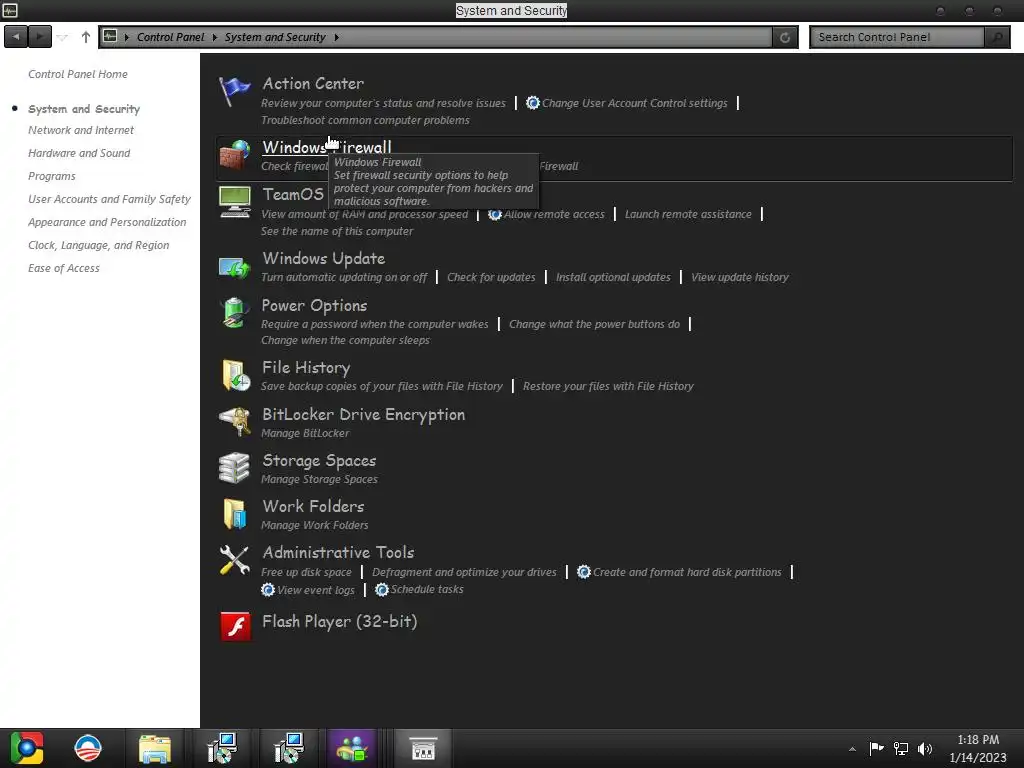1024x768 pixels.
Task: Open the Windows Update icon
Action: click(x=234, y=266)
